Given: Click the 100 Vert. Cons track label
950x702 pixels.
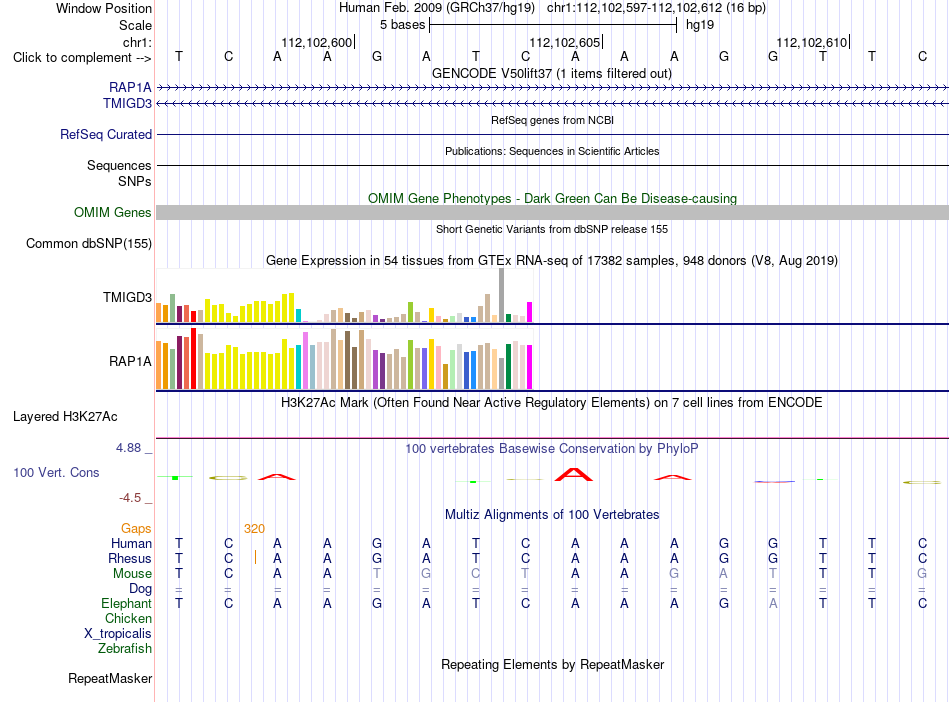Looking at the screenshot, I should point(56,472).
